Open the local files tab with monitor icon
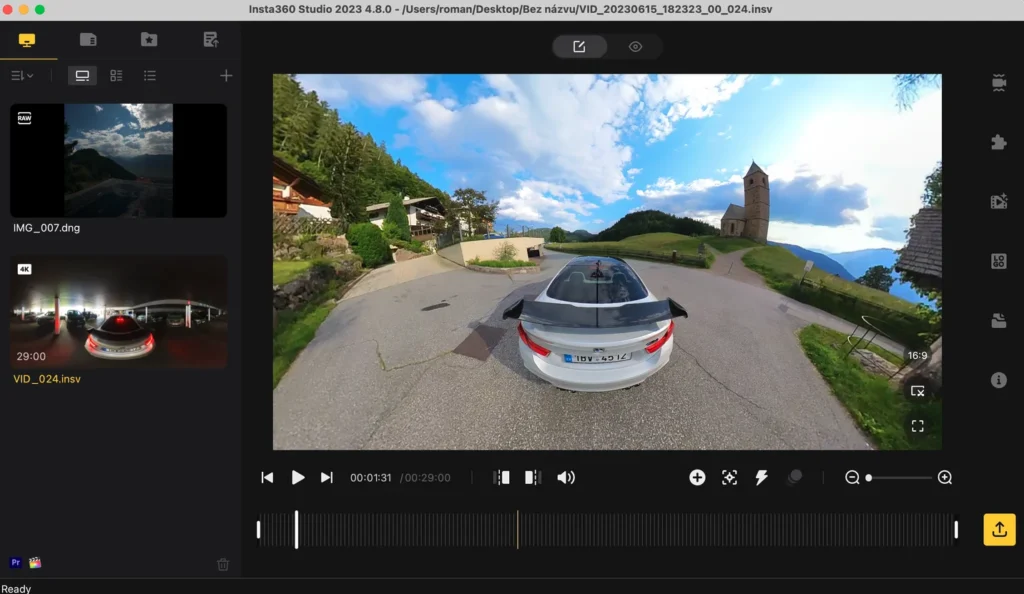 pyautogui.click(x=27, y=40)
